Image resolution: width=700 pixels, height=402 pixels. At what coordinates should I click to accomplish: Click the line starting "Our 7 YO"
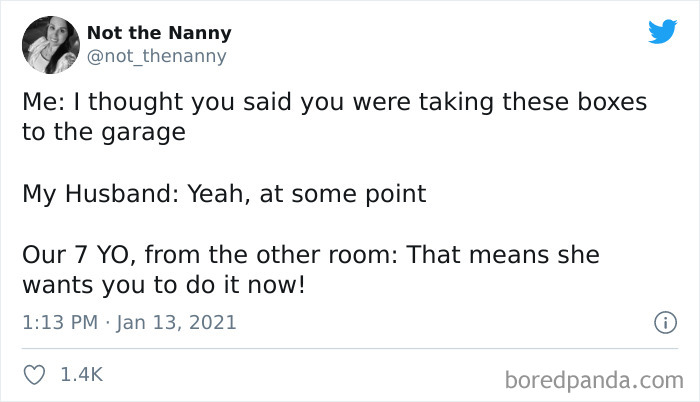(x=311, y=255)
